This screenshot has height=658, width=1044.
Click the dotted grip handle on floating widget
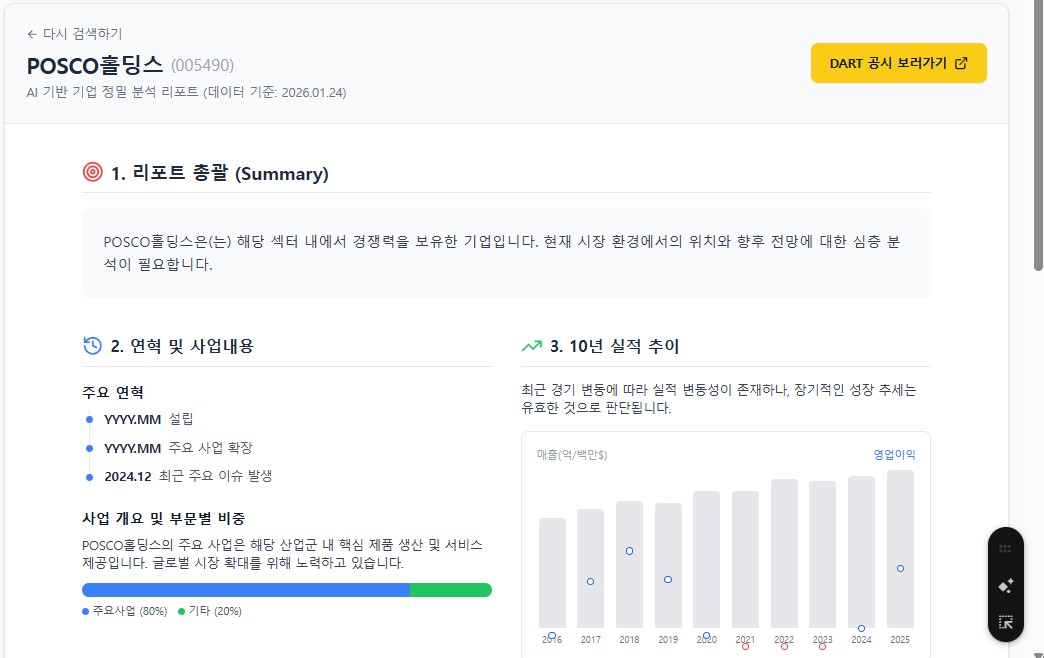coord(1005,549)
